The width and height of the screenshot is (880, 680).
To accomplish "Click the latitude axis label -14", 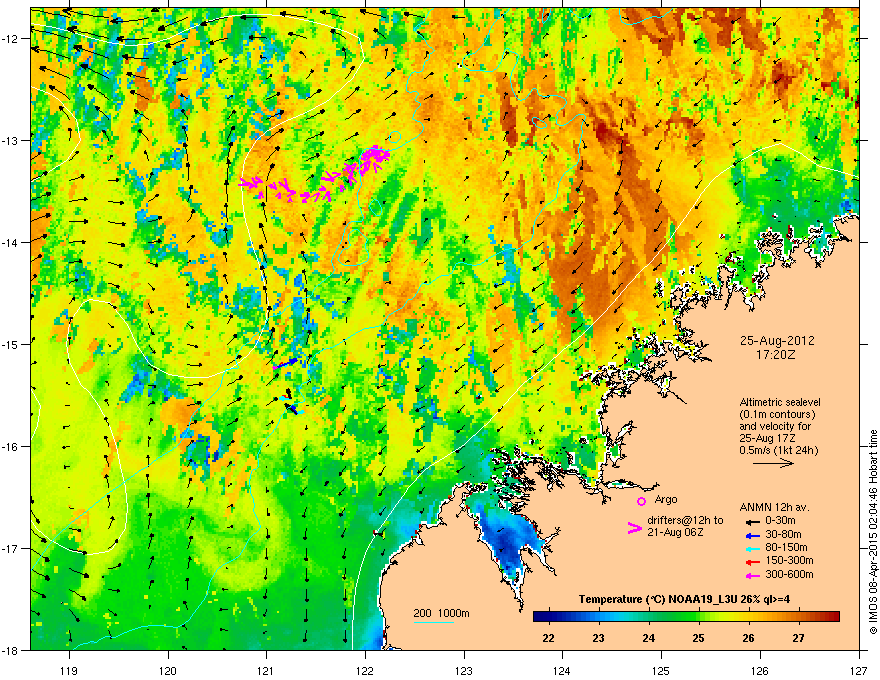I will tap(12, 242).
